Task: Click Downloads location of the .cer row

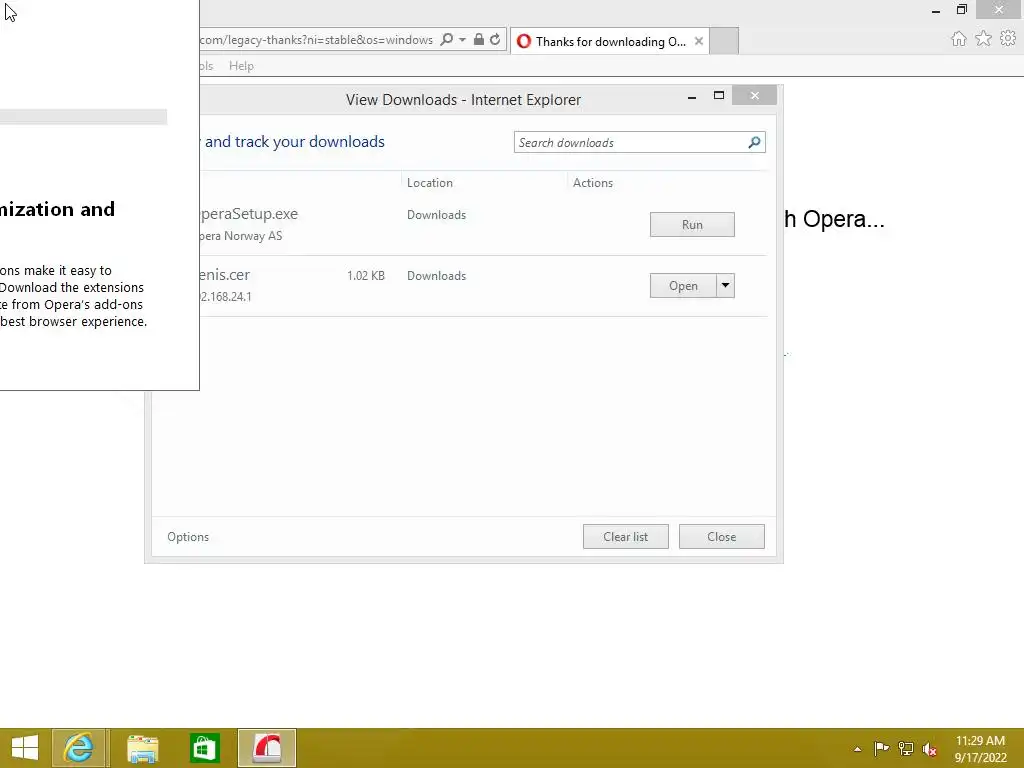Action: click(x=436, y=276)
